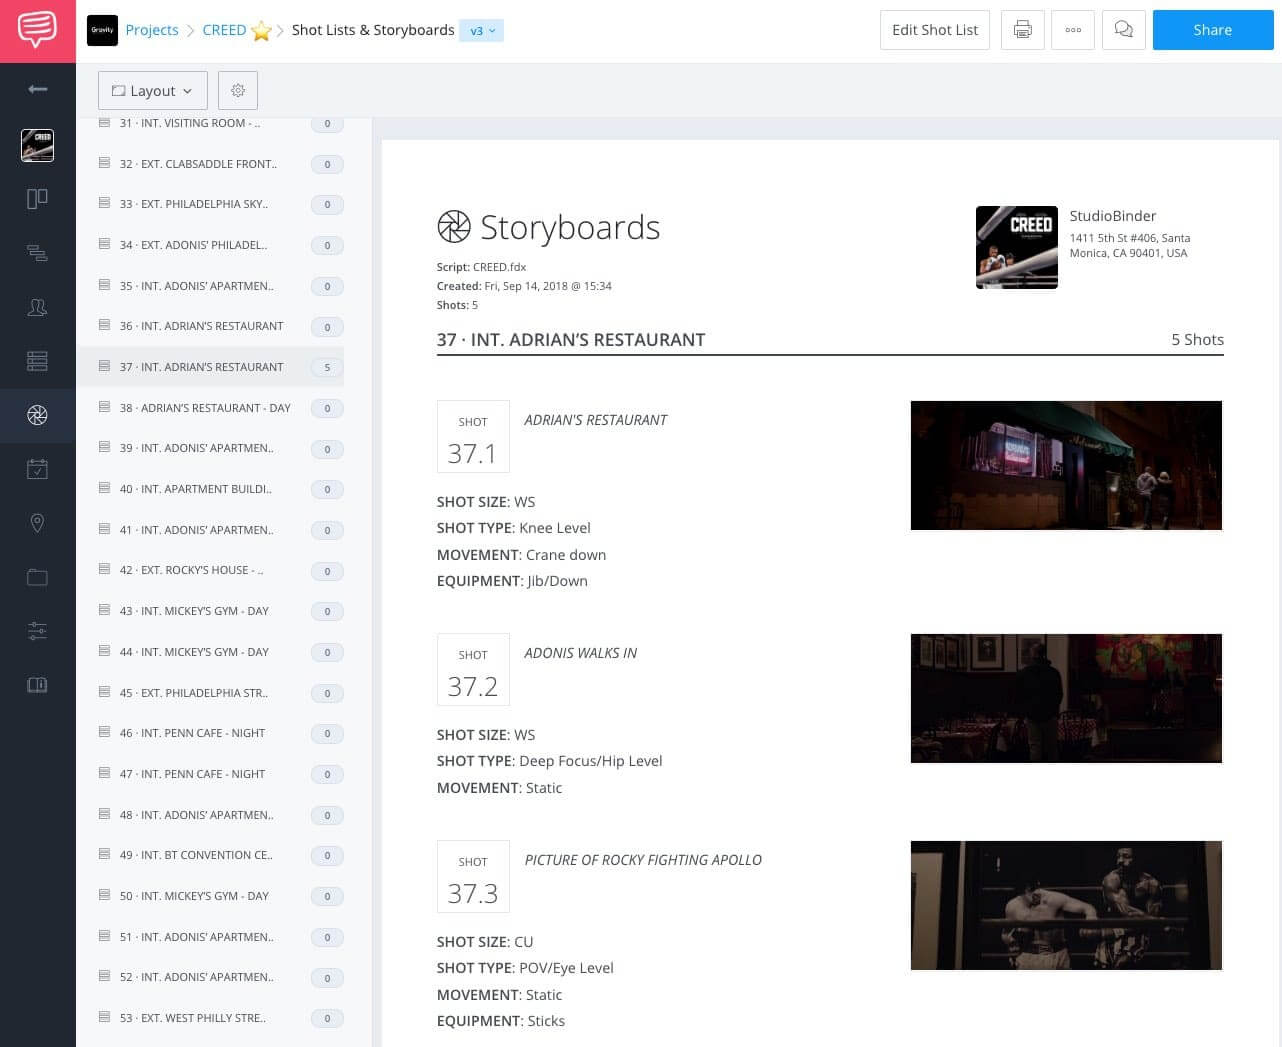The width and height of the screenshot is (1282, 1047).
Task: Click the SHOT 37.2 number box
Action: (x=473, y=669)
